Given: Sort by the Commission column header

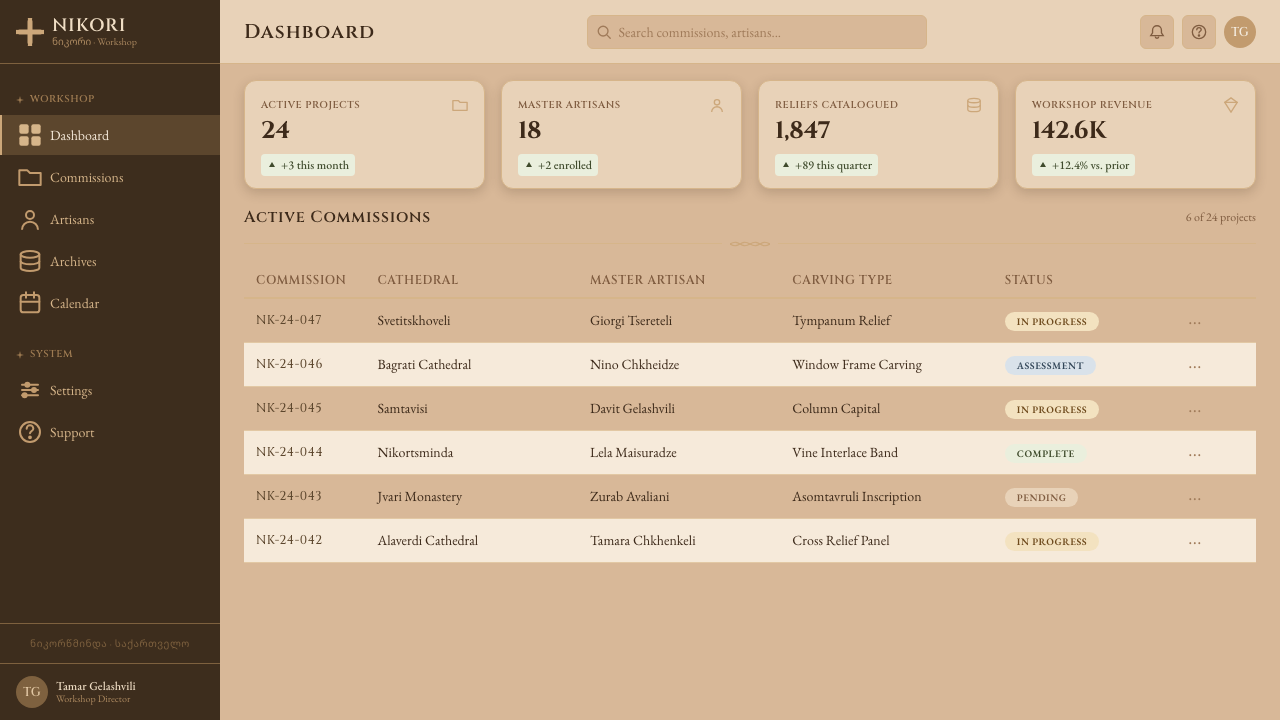Looking at the screenshot, I should point(301,280).
